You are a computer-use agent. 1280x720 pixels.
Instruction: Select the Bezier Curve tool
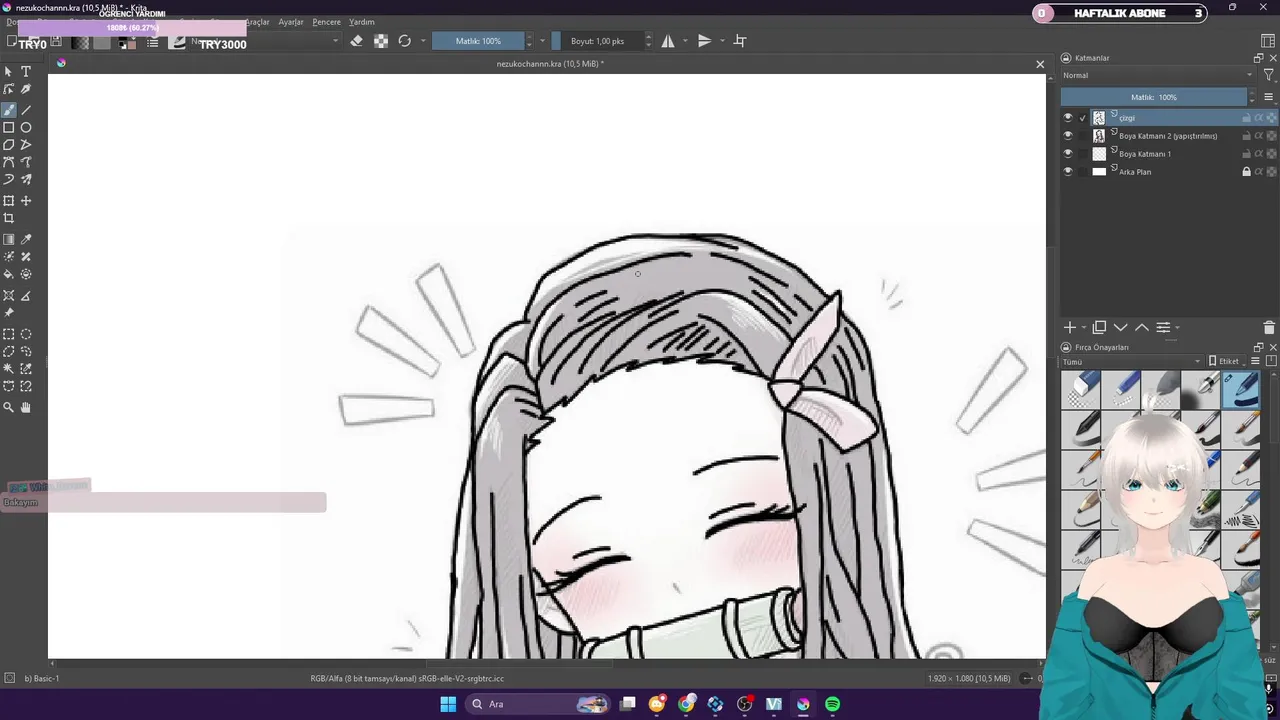click(9, 162)
